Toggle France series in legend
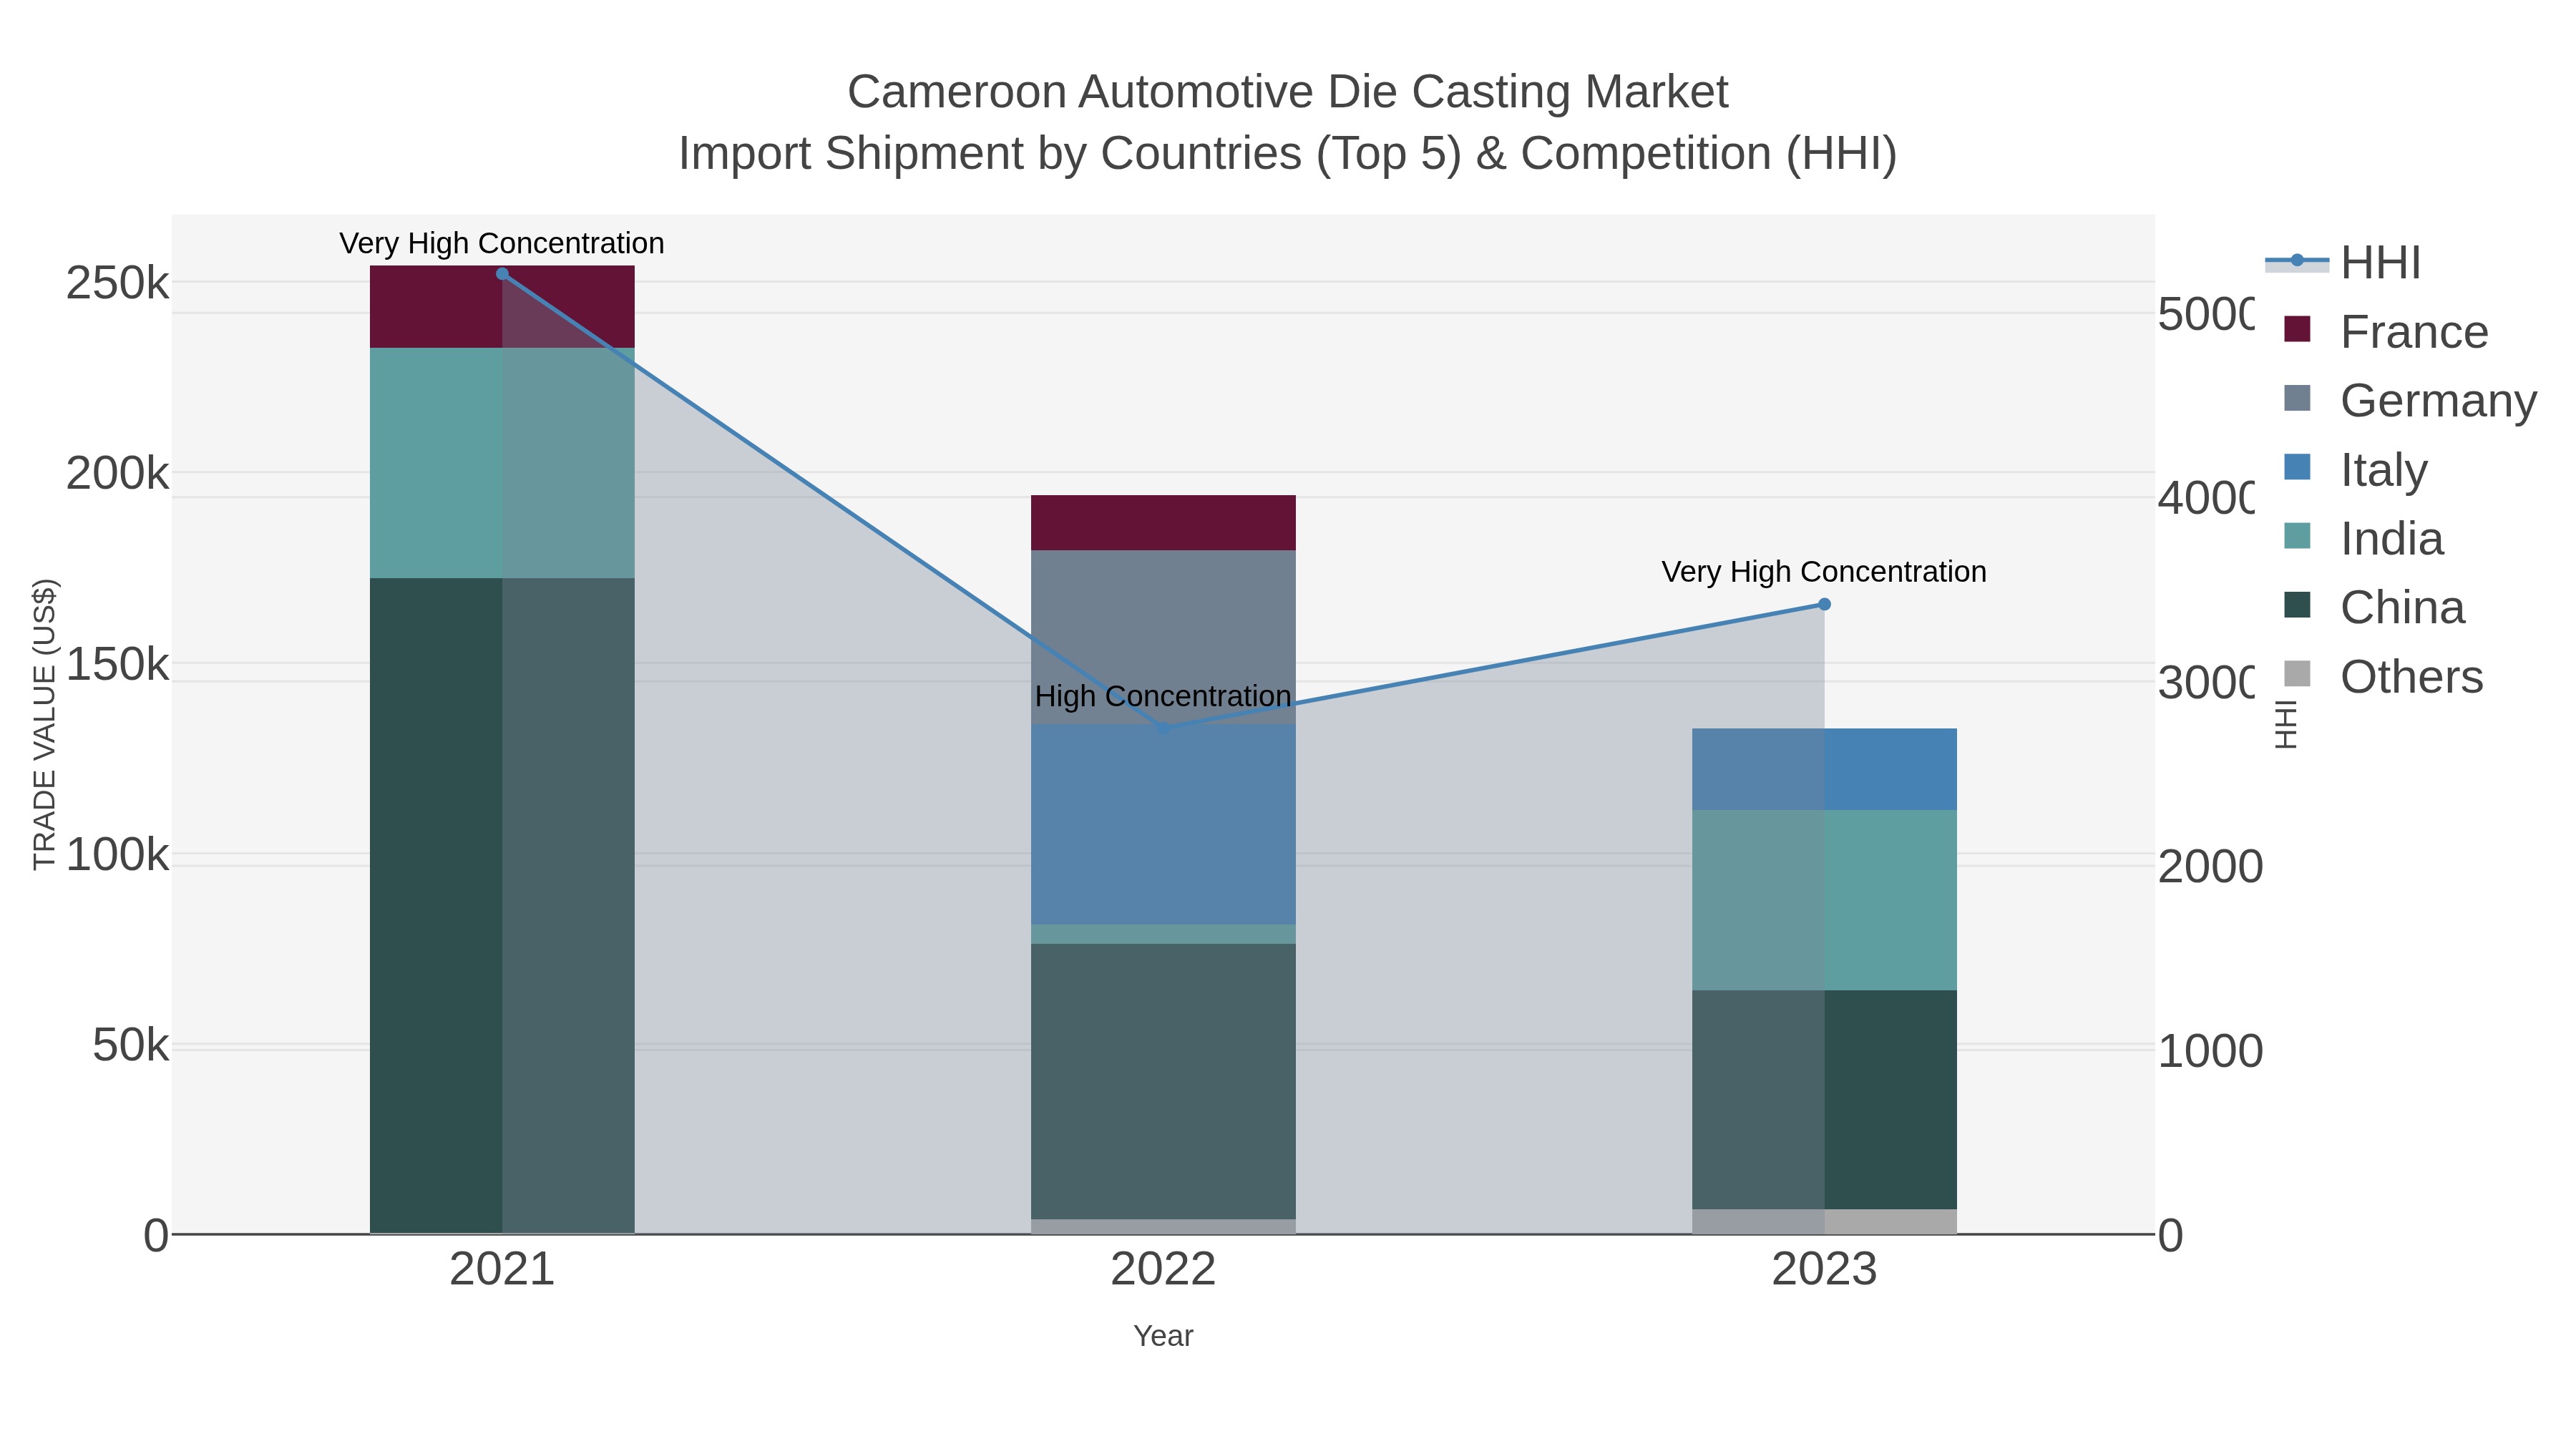The height and width of the screenshot is (1449, 2576). pos(2386,332)
